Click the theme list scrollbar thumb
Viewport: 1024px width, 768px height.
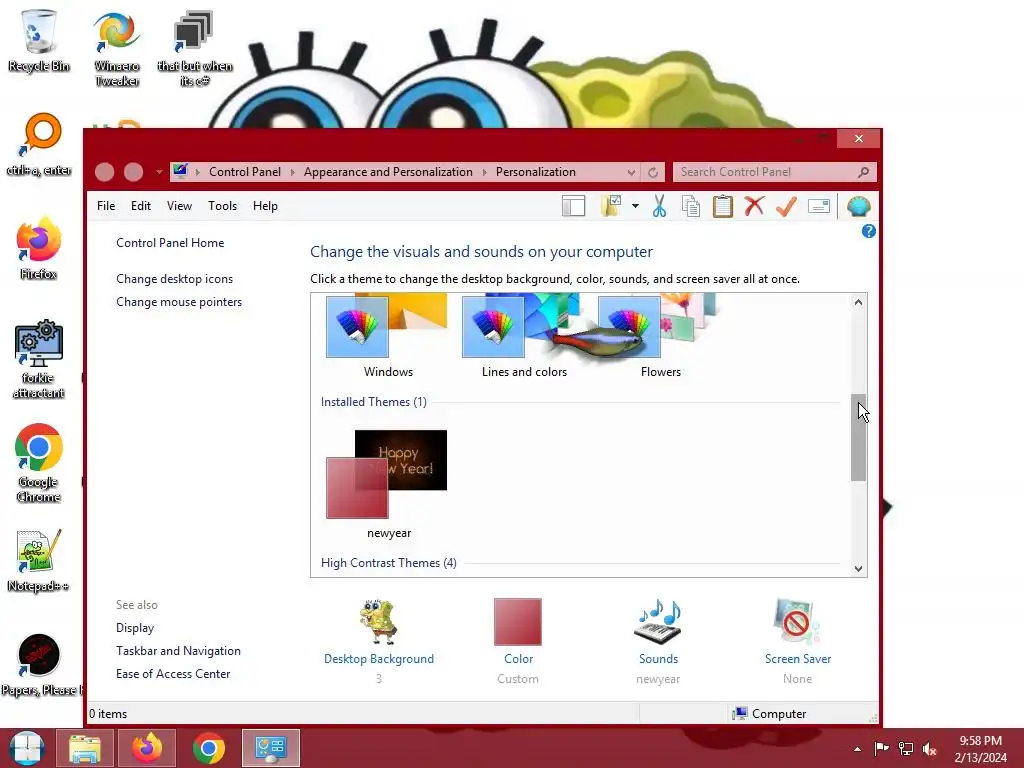tap(858, 438)
